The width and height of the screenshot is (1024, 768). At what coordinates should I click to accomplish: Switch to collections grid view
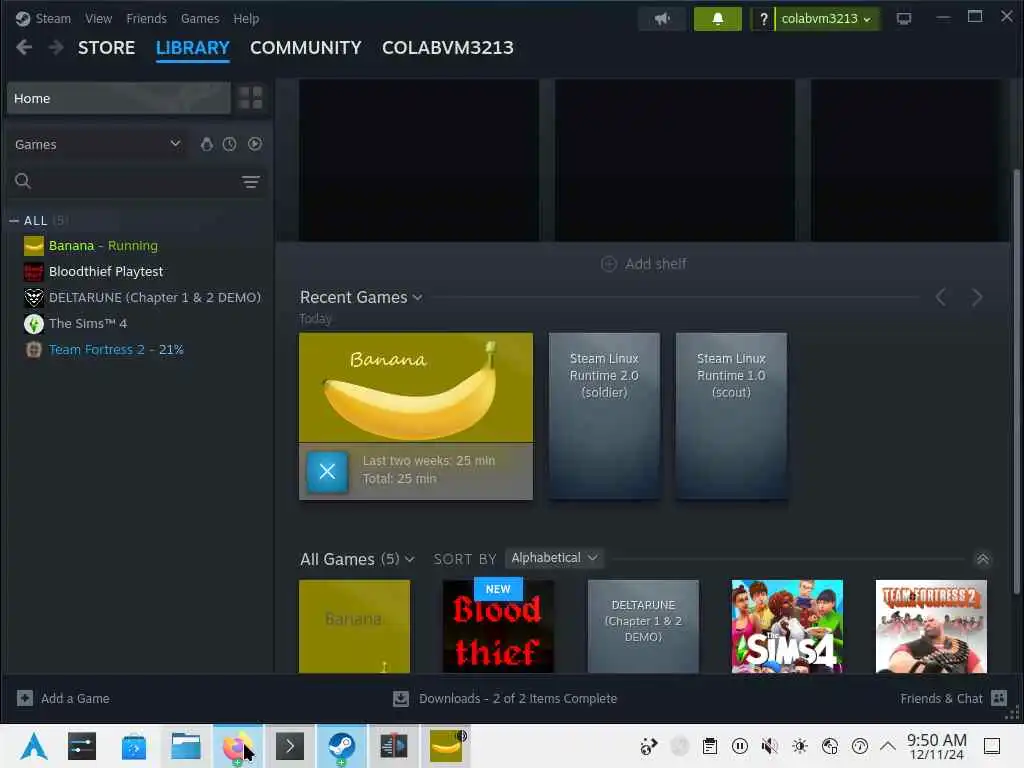coord(250,98)
